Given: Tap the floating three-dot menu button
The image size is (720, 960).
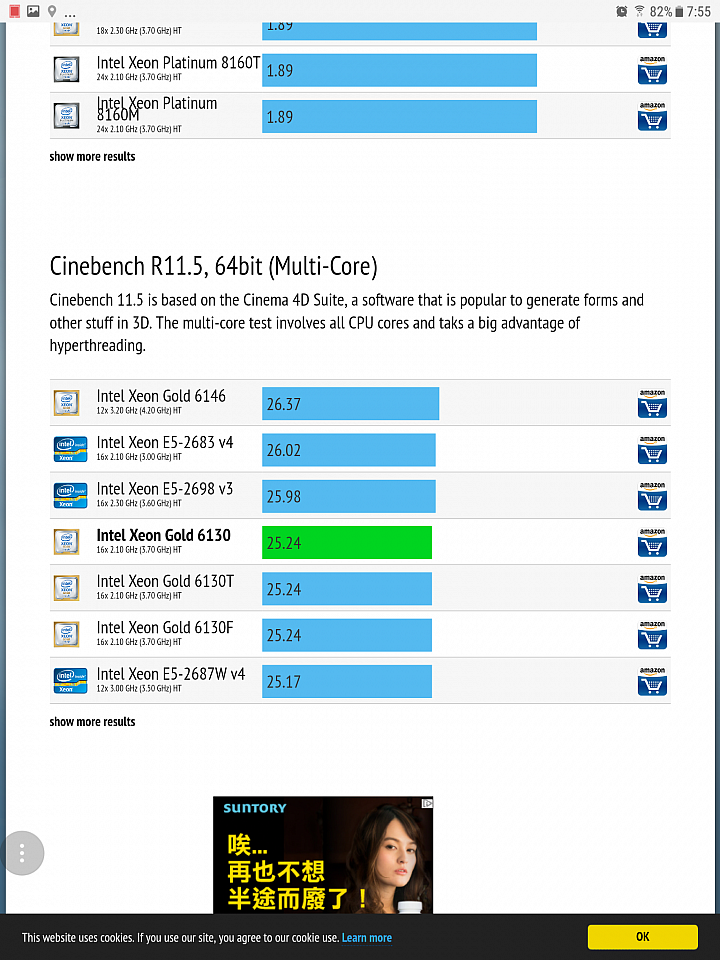Looking at the screenshot, I should 22,853.
